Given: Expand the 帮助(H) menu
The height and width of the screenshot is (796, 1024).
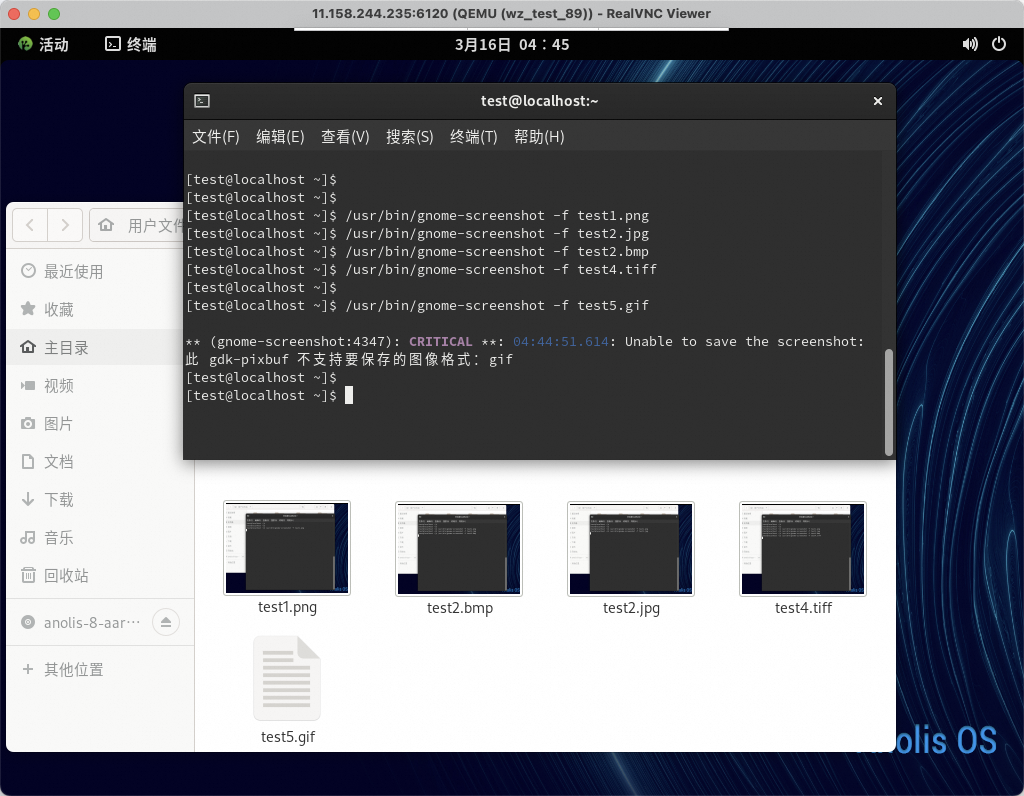Looking at the screenshot, I should pos(539,137).
